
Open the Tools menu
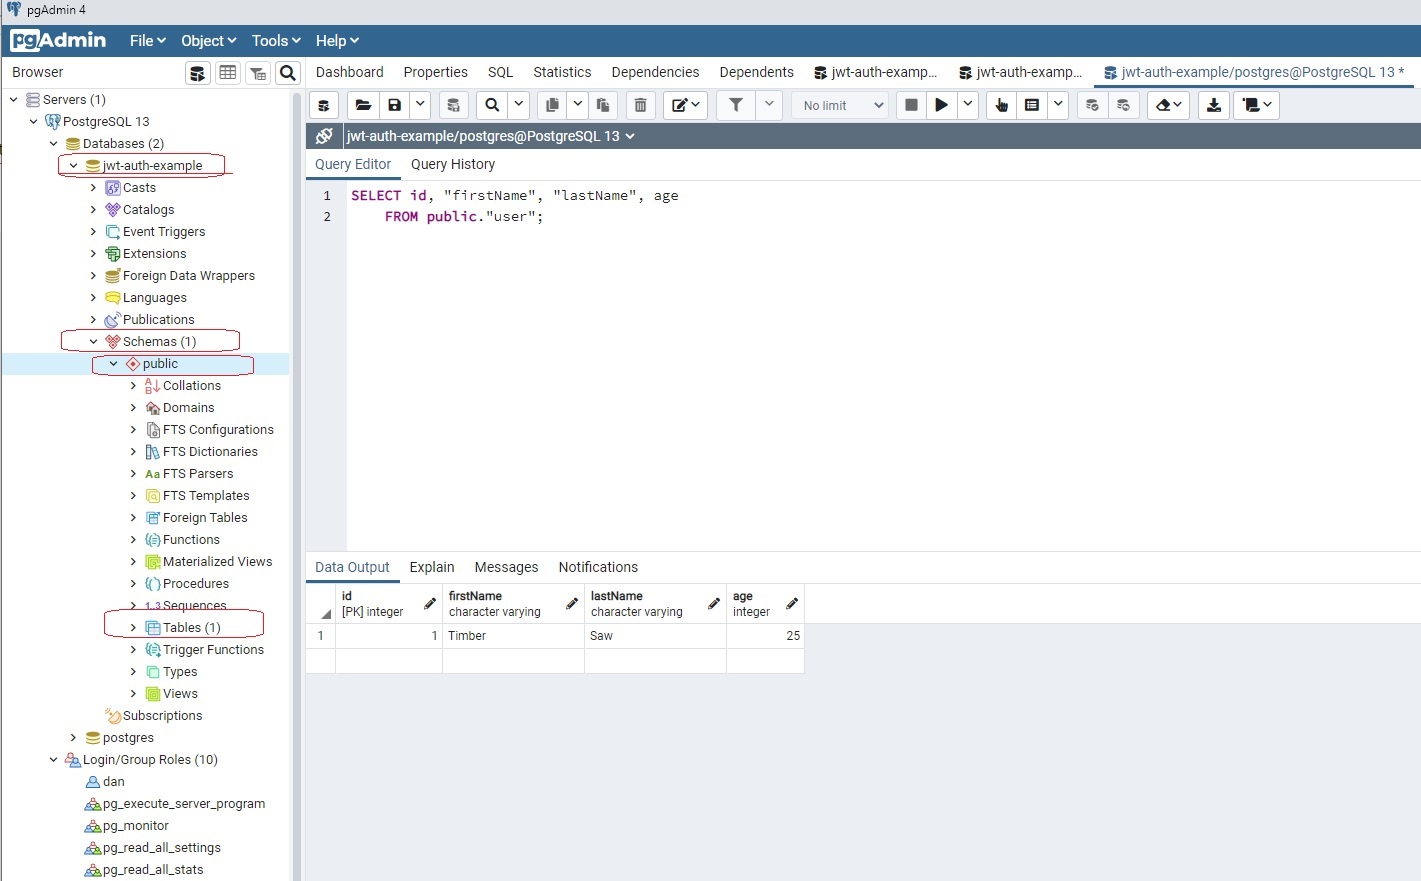(x=274, y=40)
